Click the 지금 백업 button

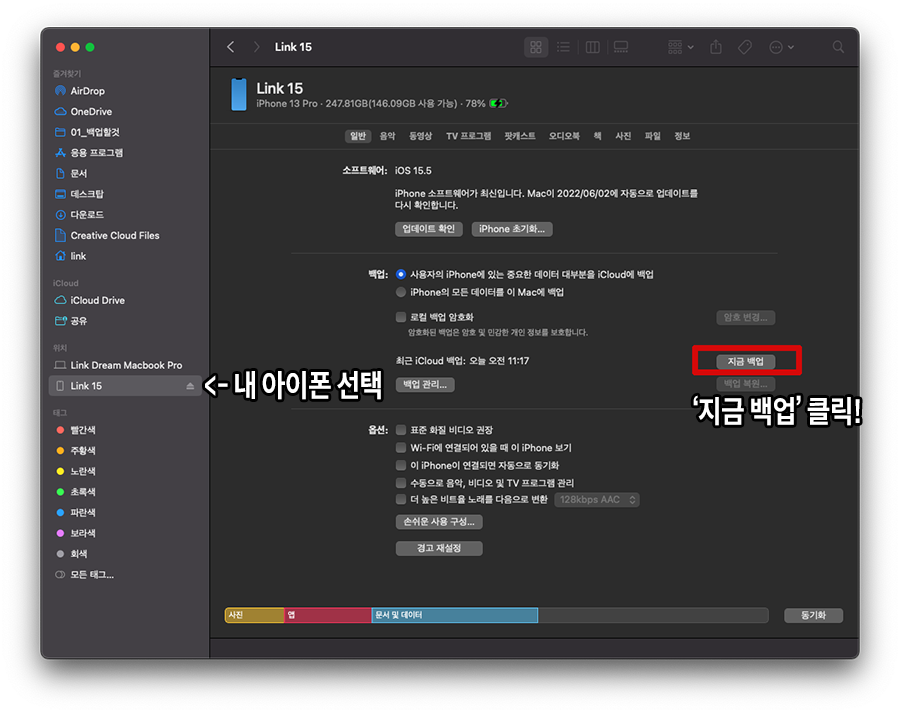tap(746, 361)
